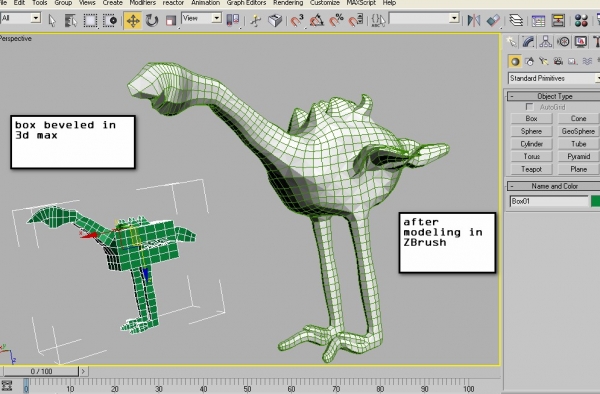Click time slider next frame arrow
This screenshot has width=600, height=394.
tap(83, 371)
